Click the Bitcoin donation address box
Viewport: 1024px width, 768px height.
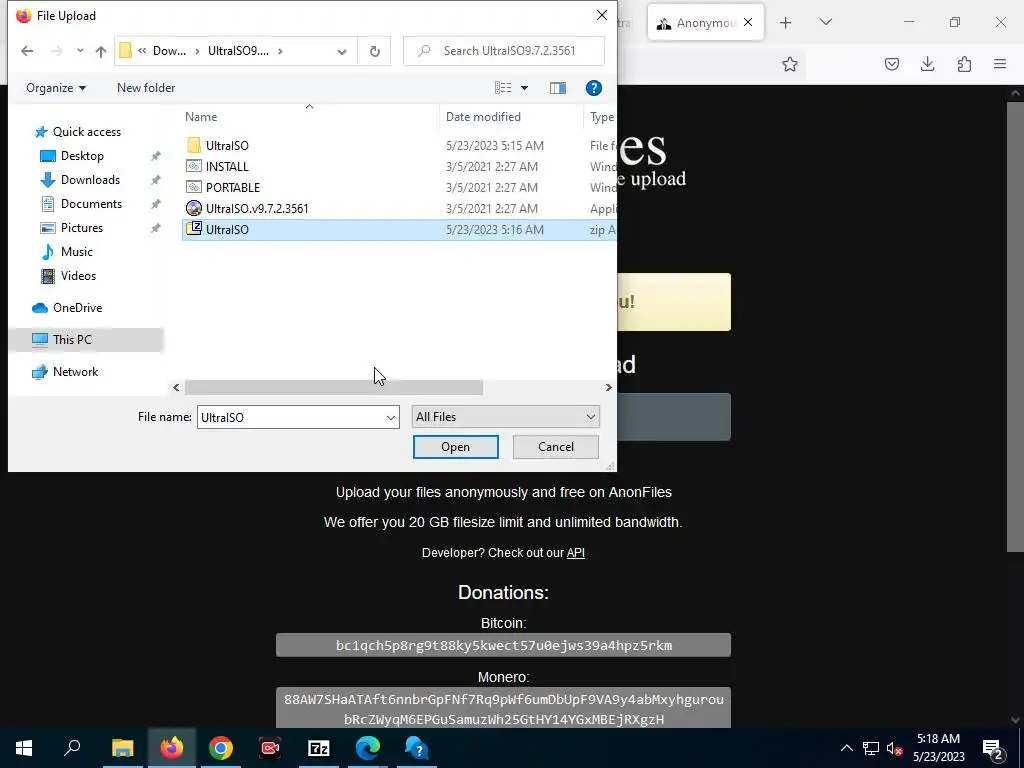pos(503,645)
